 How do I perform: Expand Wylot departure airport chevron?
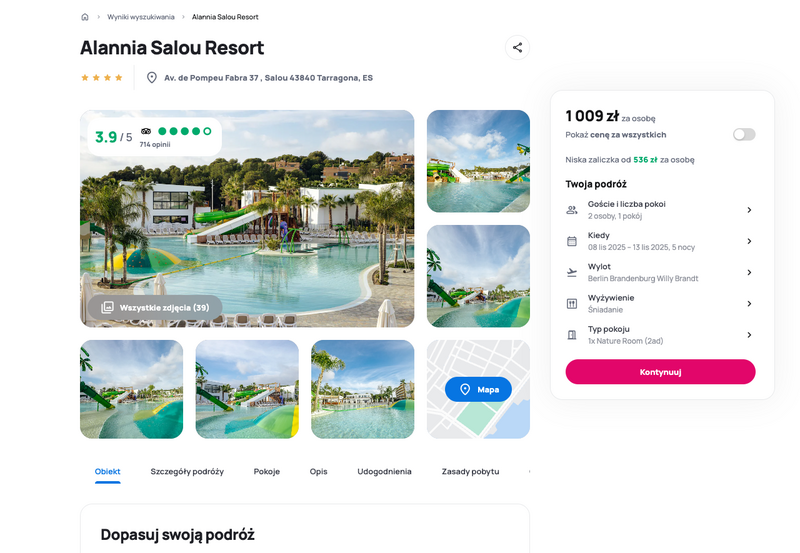(x=749, y=272)
